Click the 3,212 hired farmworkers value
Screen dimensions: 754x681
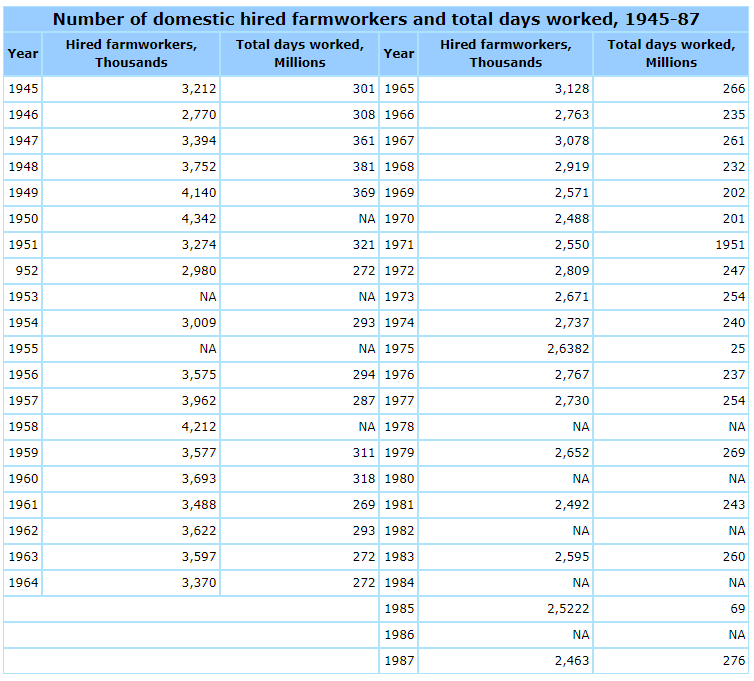click(x=195, y=89)
